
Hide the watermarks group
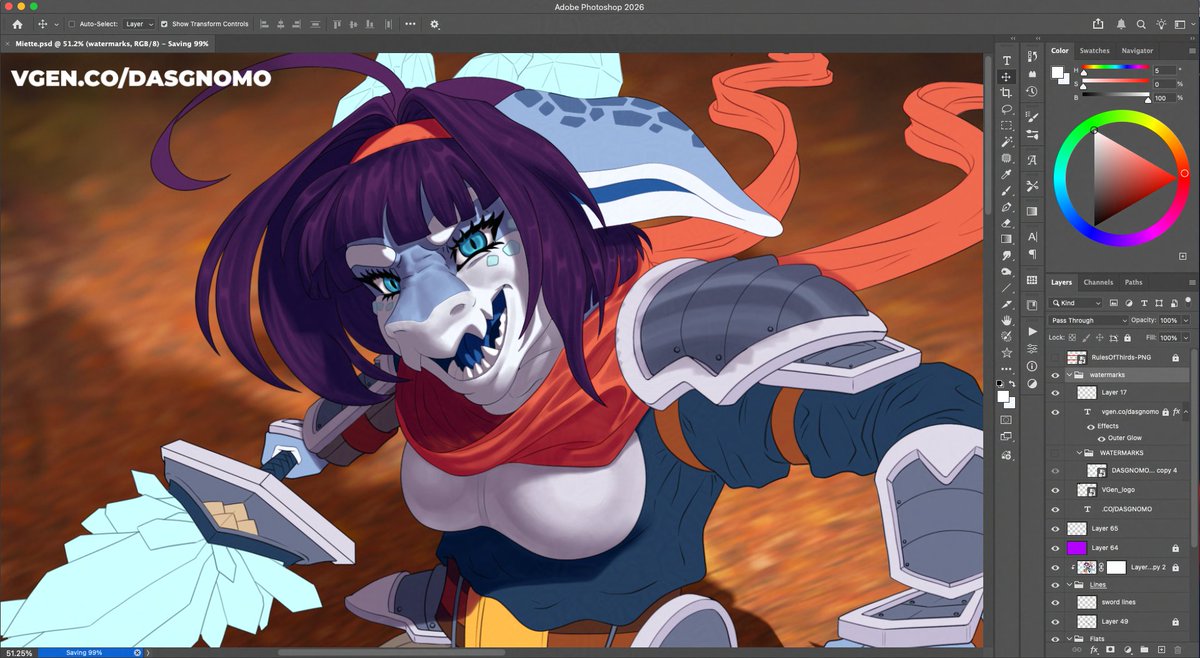[1054, 375]
